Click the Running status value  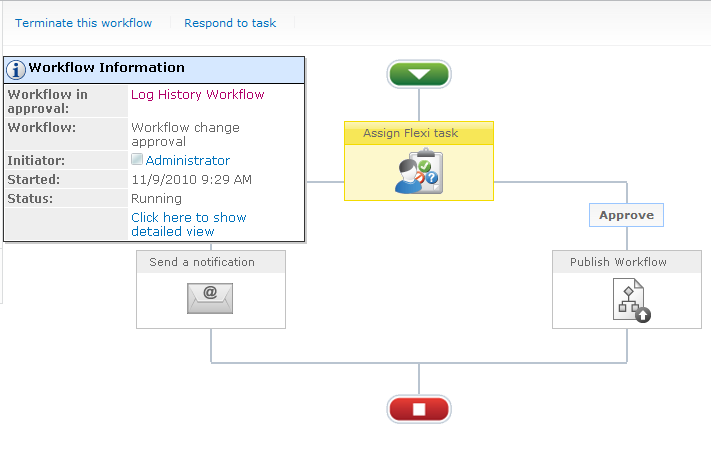click(156, 199)
